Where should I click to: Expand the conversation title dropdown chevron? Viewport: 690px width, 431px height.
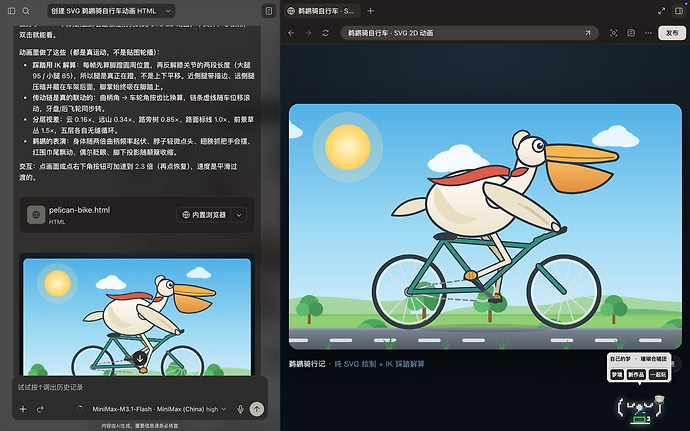pos(168,11)
